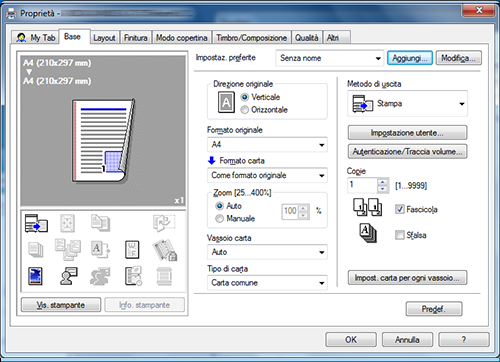This screenshot has height=362, width=500.
Task: Close the Proprietà dialog window
Action: [479, 10]
